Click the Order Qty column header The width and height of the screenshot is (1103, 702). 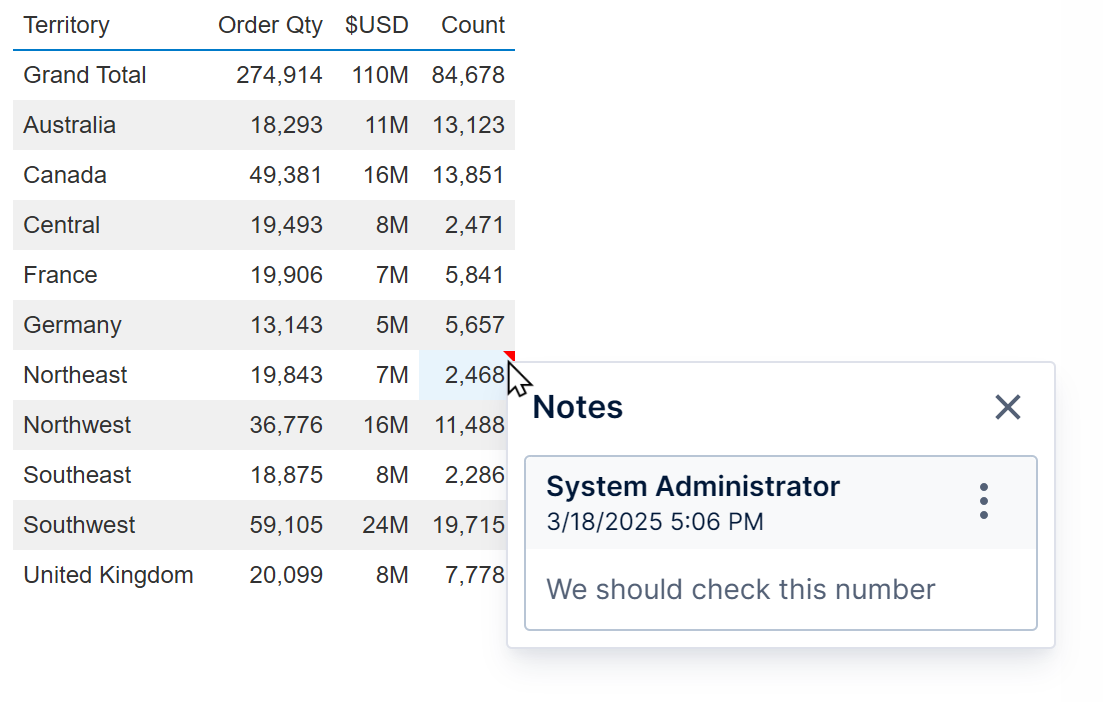[x=270, y=25]
